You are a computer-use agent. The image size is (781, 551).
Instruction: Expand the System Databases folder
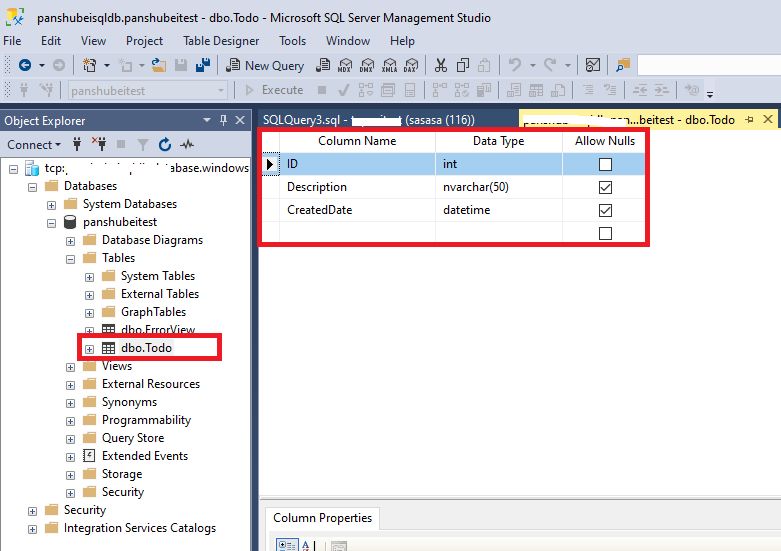pos(51,205)
